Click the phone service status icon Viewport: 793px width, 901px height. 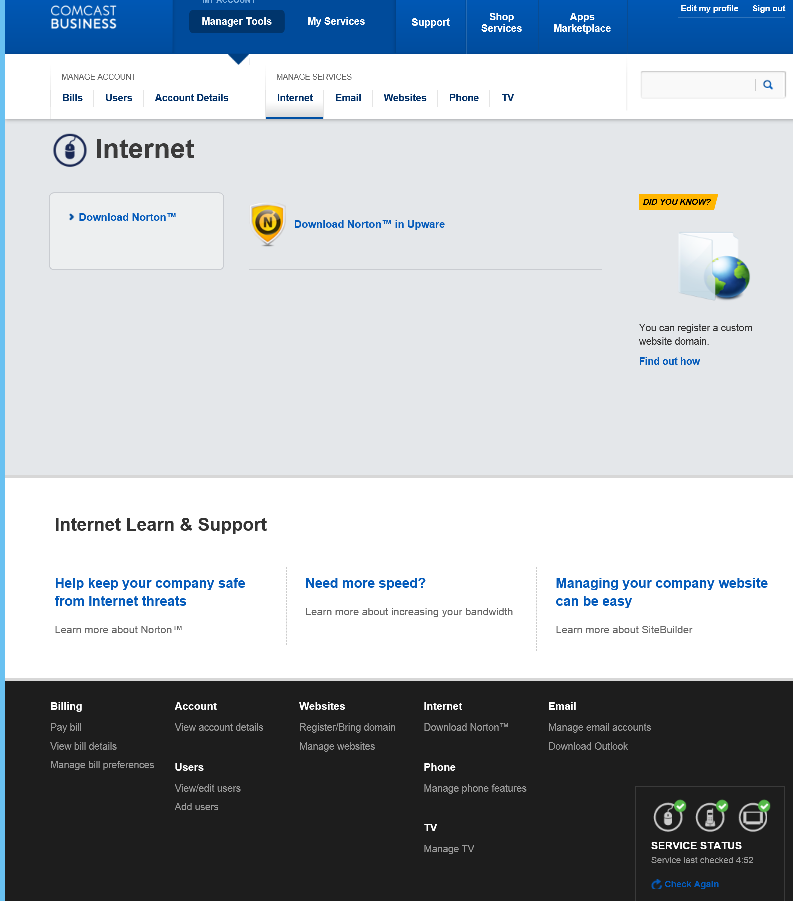point(711,816)
